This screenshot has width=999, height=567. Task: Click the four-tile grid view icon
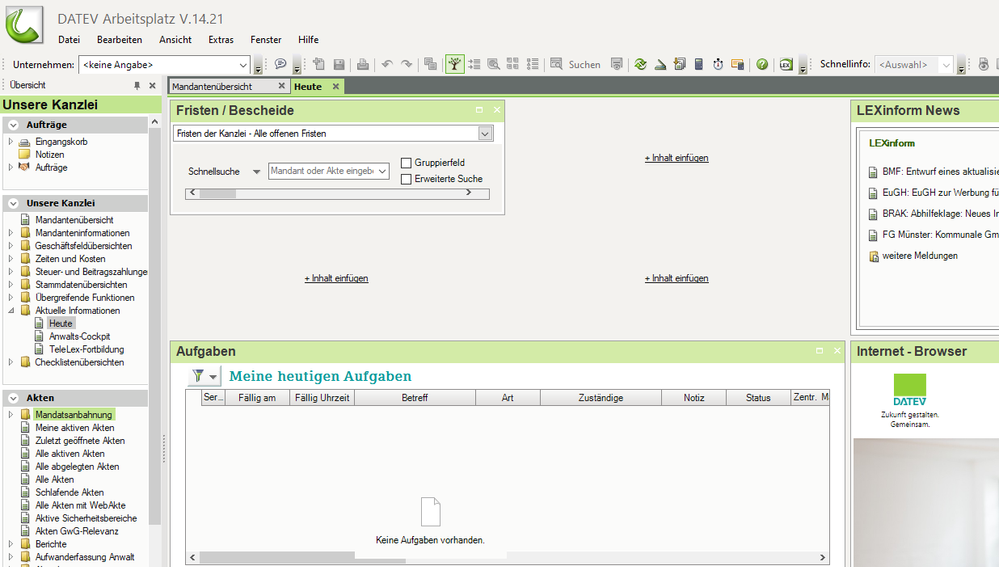click(x=513, y=64)
